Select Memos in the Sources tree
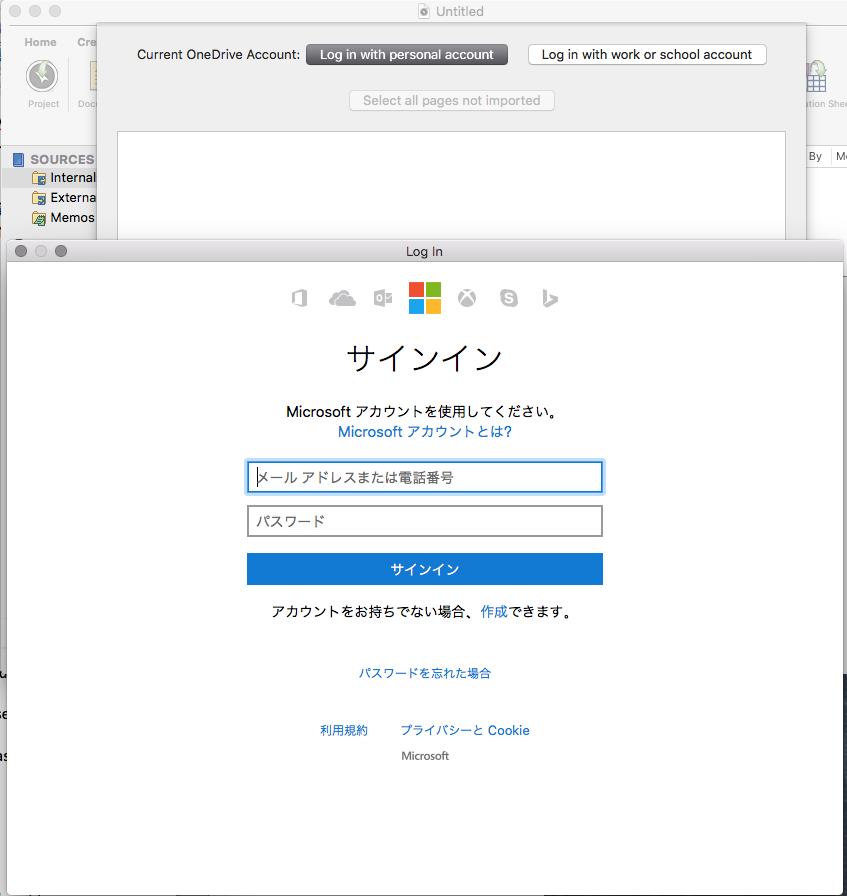 (x=72, y=218)
